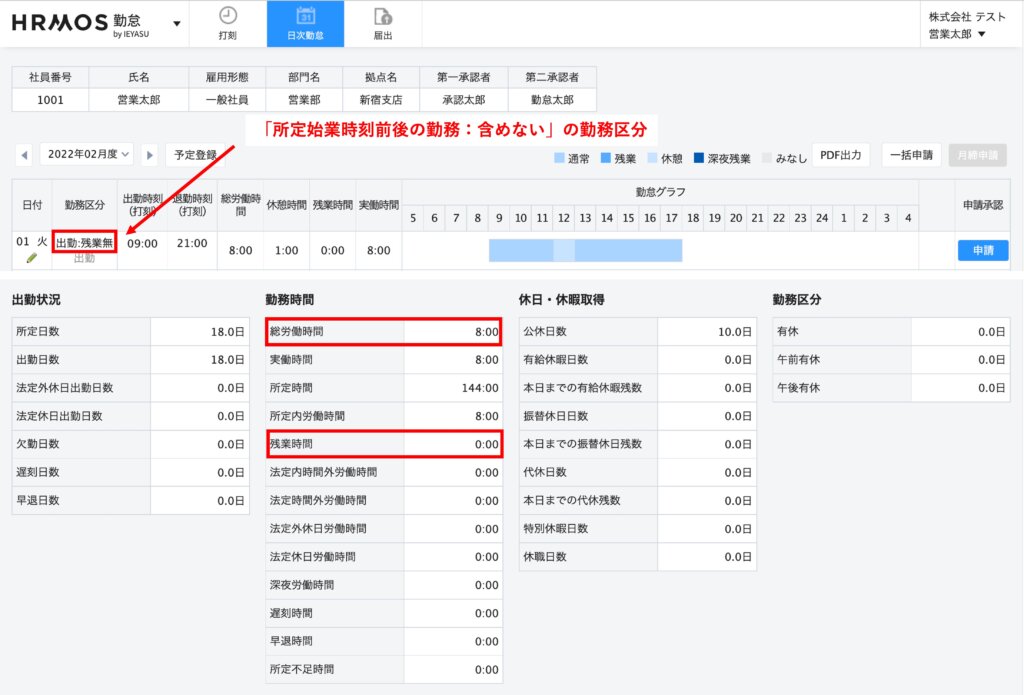
Task: Click the HRMOS 勤怠 logo
Action: pos(76,23)
